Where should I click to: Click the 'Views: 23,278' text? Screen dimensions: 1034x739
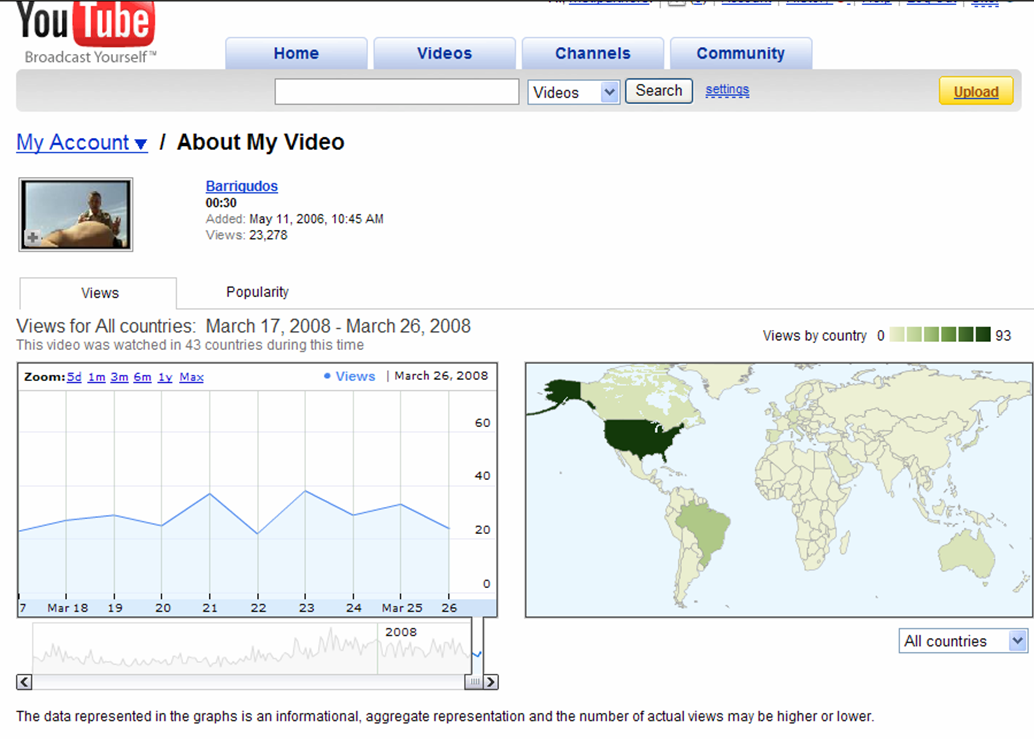[x=247, y=235]
